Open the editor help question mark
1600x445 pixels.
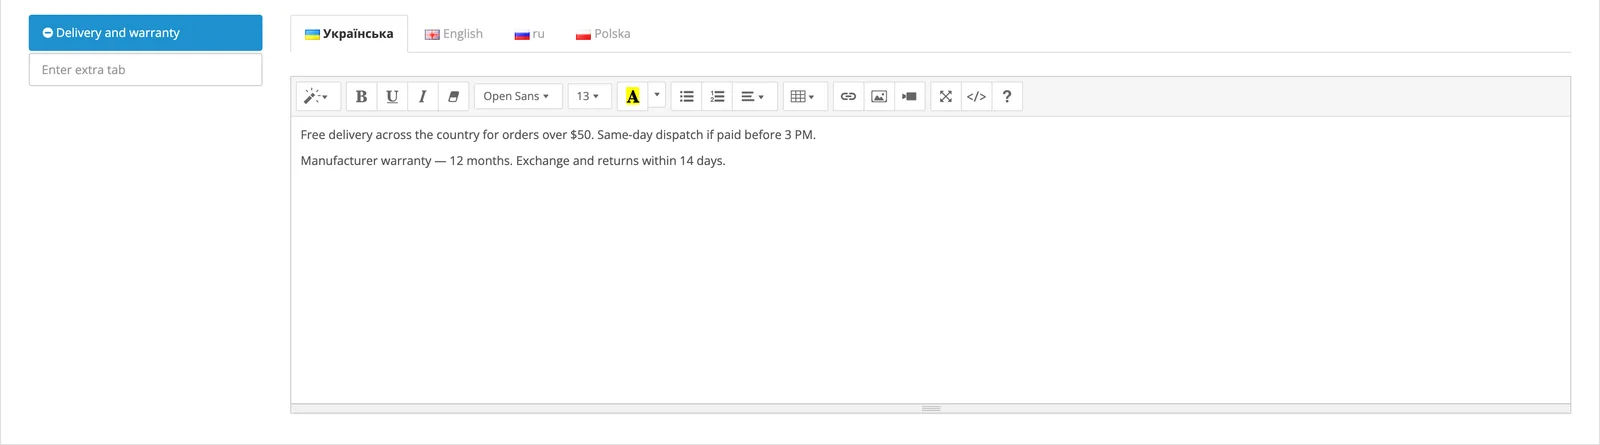point(1007,96)
